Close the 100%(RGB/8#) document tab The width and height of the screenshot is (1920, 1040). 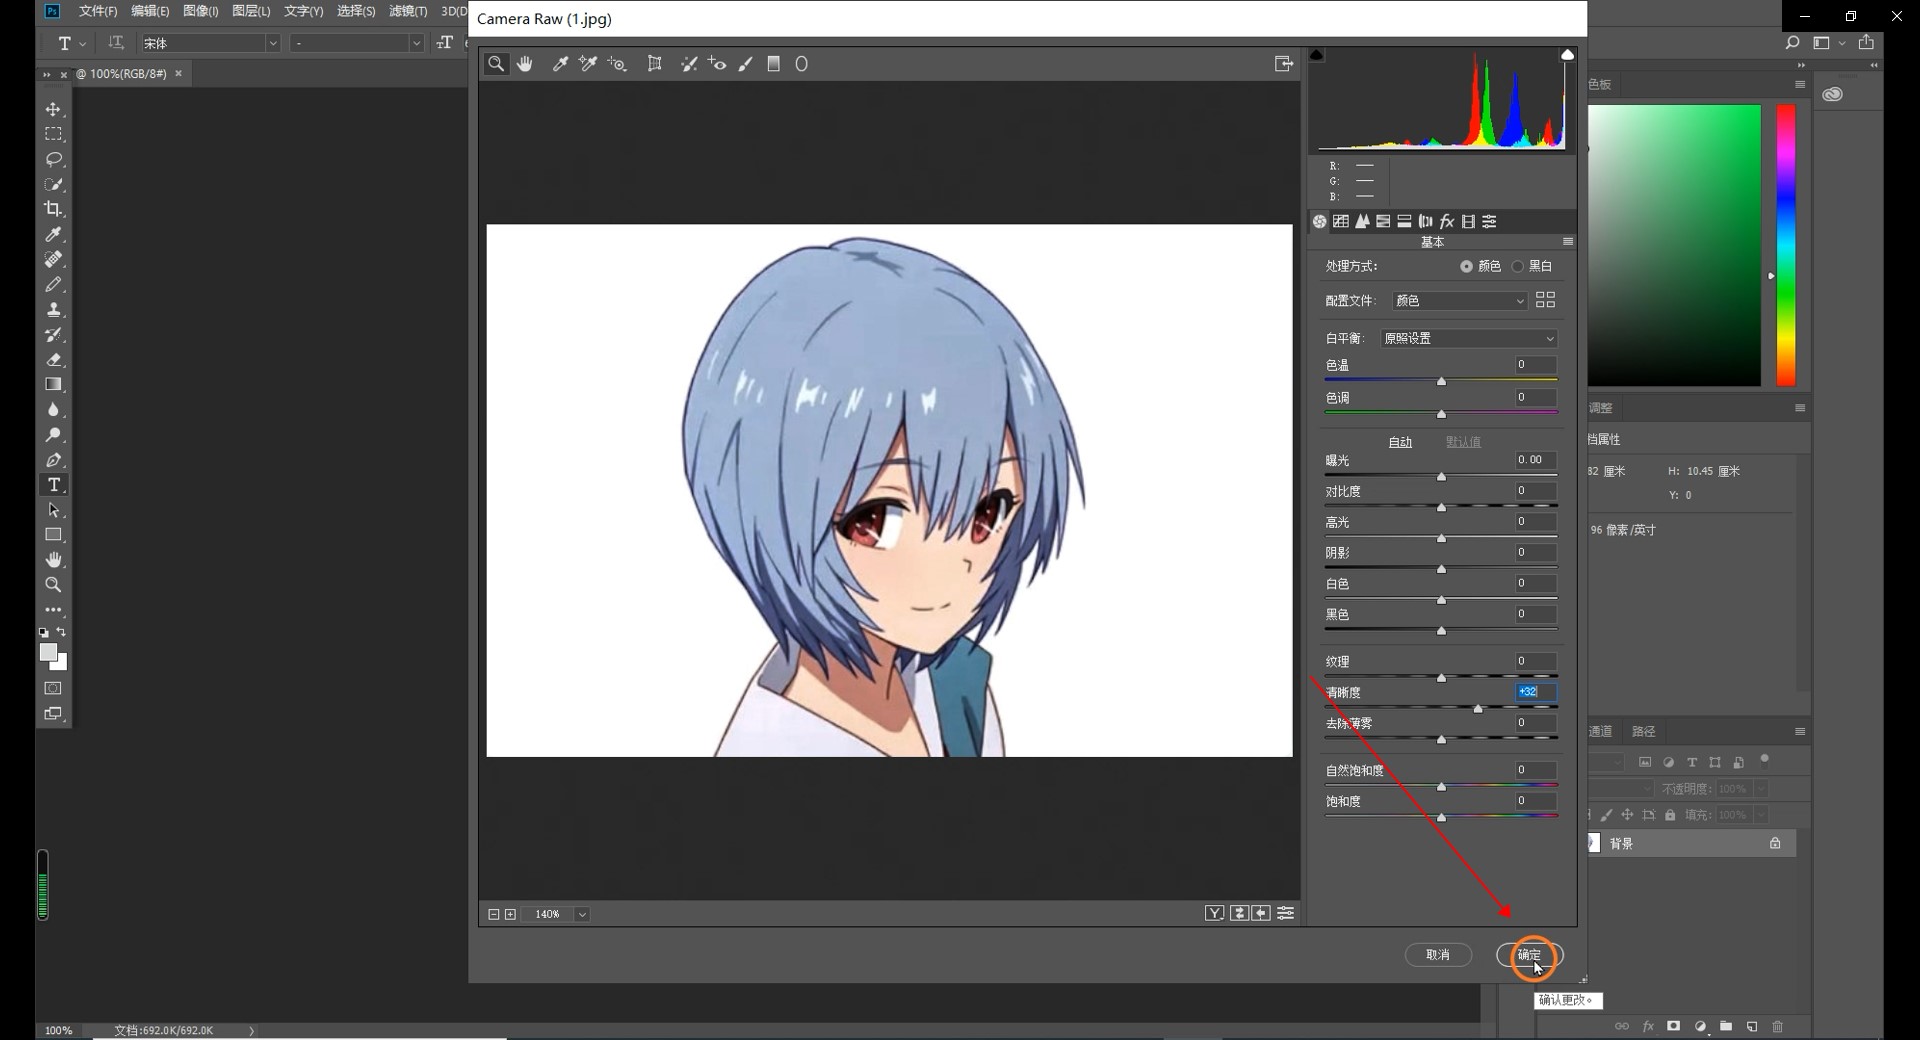[179, 73]
